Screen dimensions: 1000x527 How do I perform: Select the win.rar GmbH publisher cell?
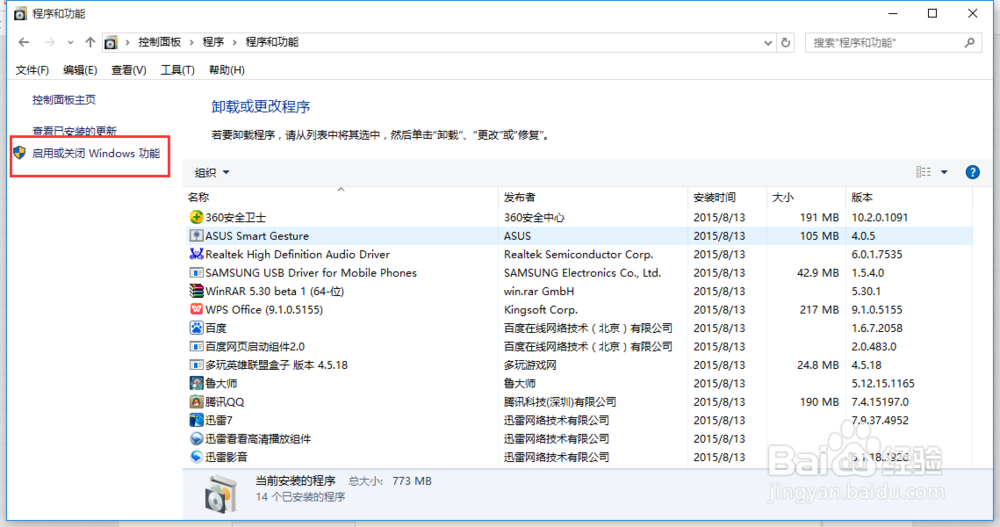[x=539, y=291]
